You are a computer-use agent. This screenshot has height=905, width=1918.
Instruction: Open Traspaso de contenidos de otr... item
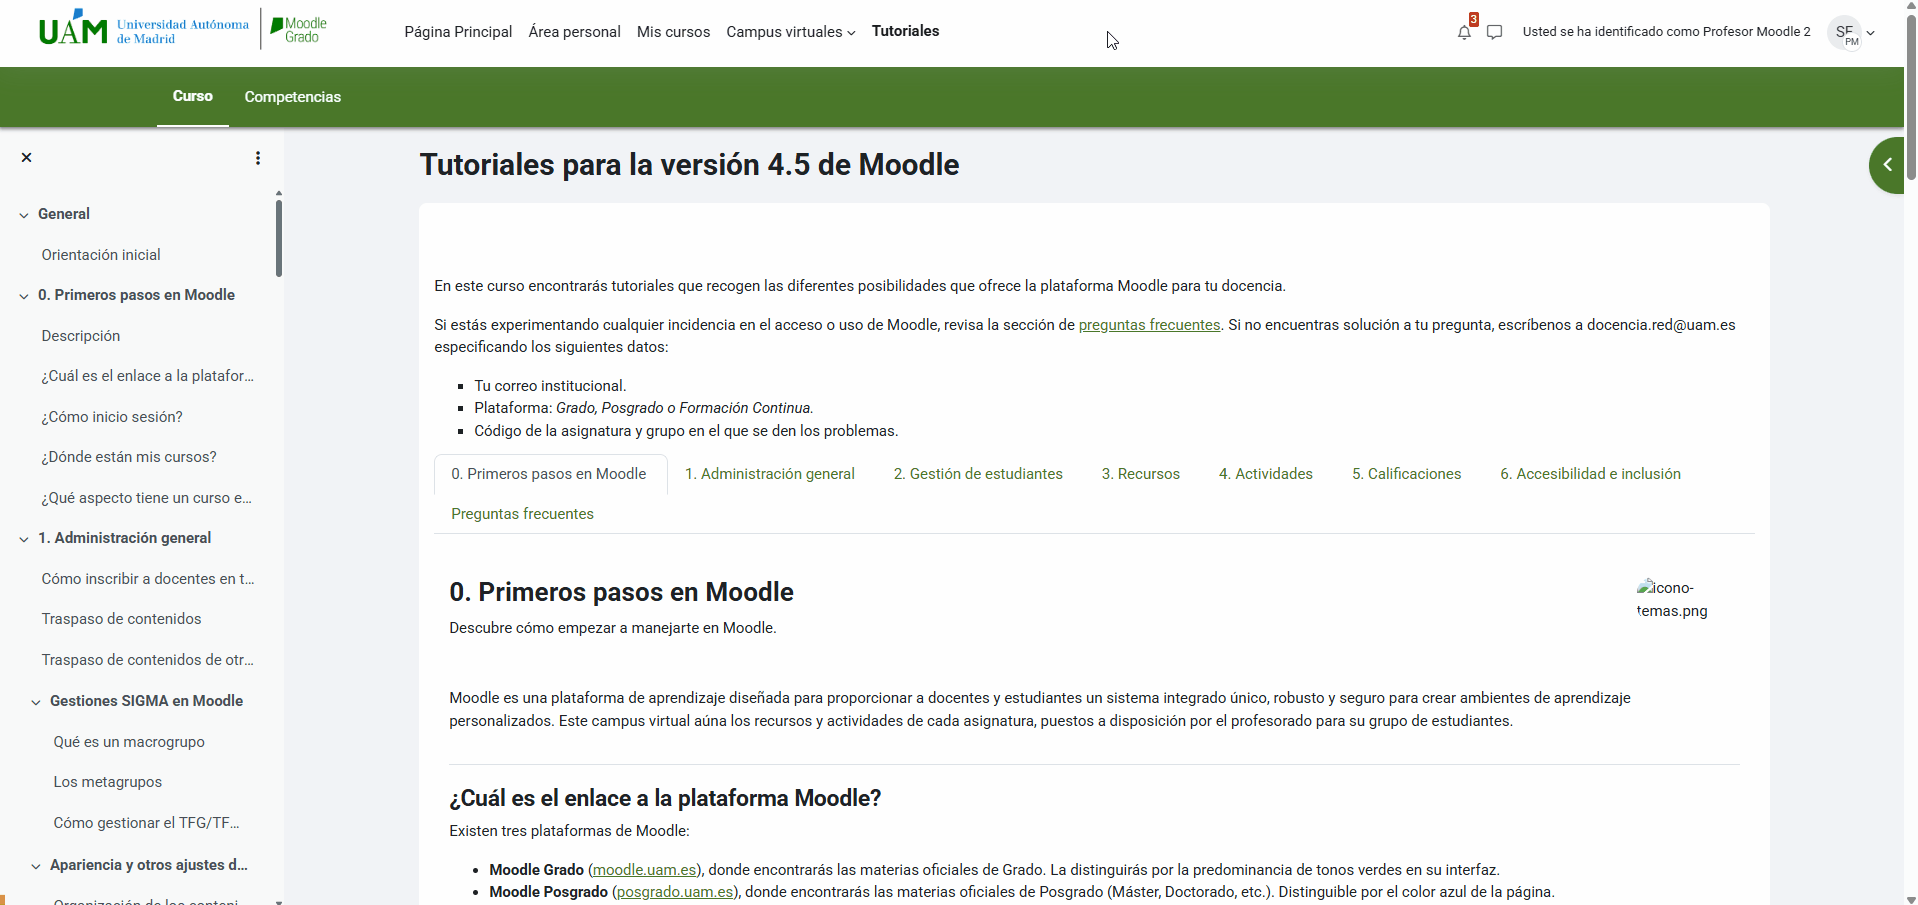point(148,660)
